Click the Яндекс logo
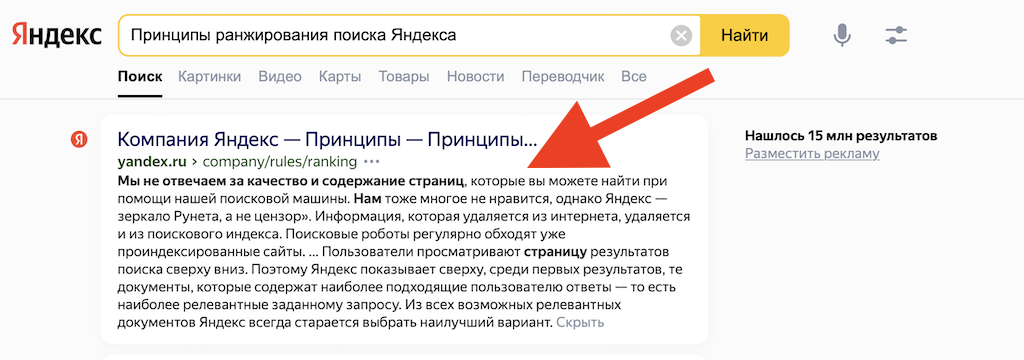Viewport: 1024px width, 360px height. (56, 35)
